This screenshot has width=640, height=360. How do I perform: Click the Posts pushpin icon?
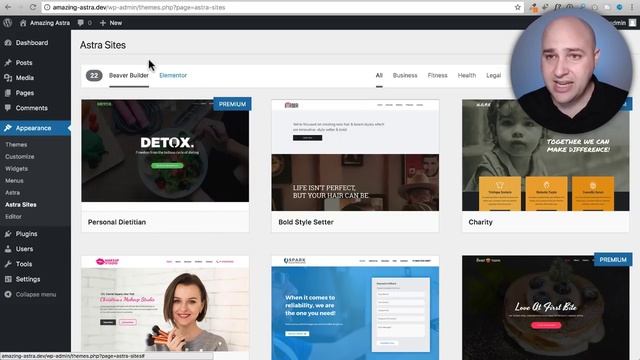click(x=8, y=62)
